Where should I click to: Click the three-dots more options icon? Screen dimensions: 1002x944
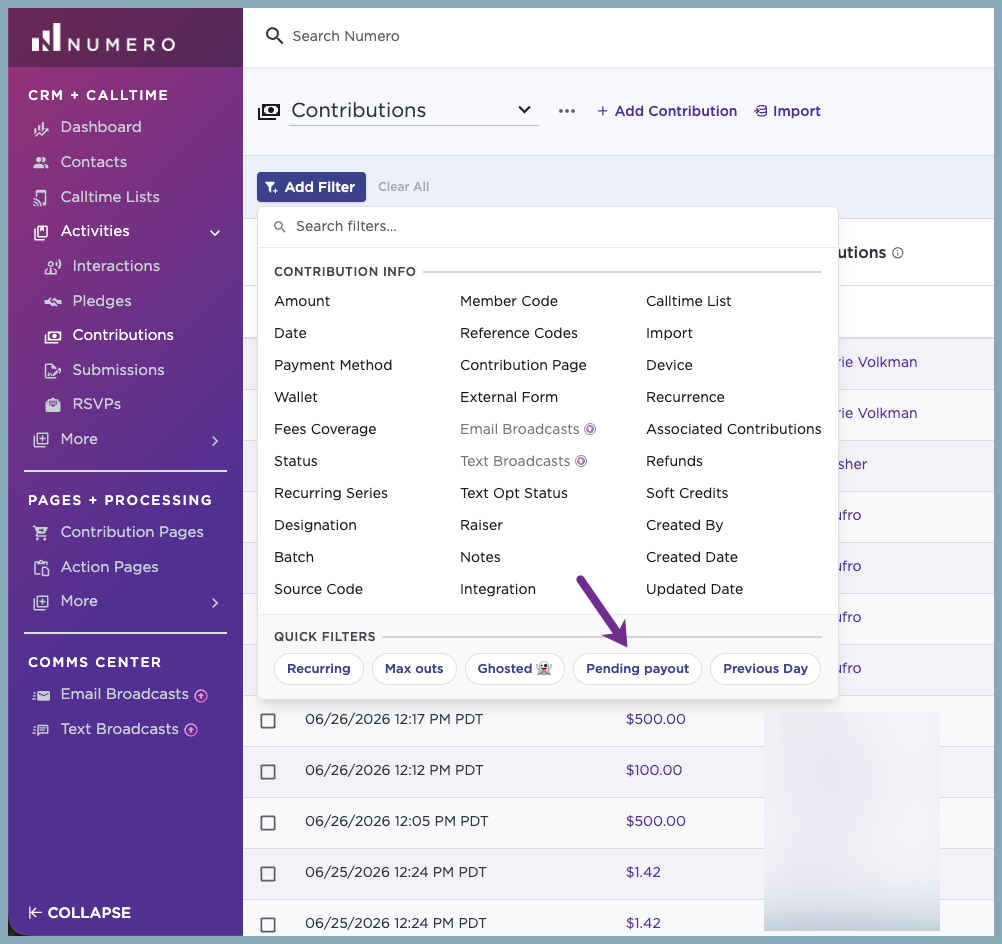click(x=566, y=111)
